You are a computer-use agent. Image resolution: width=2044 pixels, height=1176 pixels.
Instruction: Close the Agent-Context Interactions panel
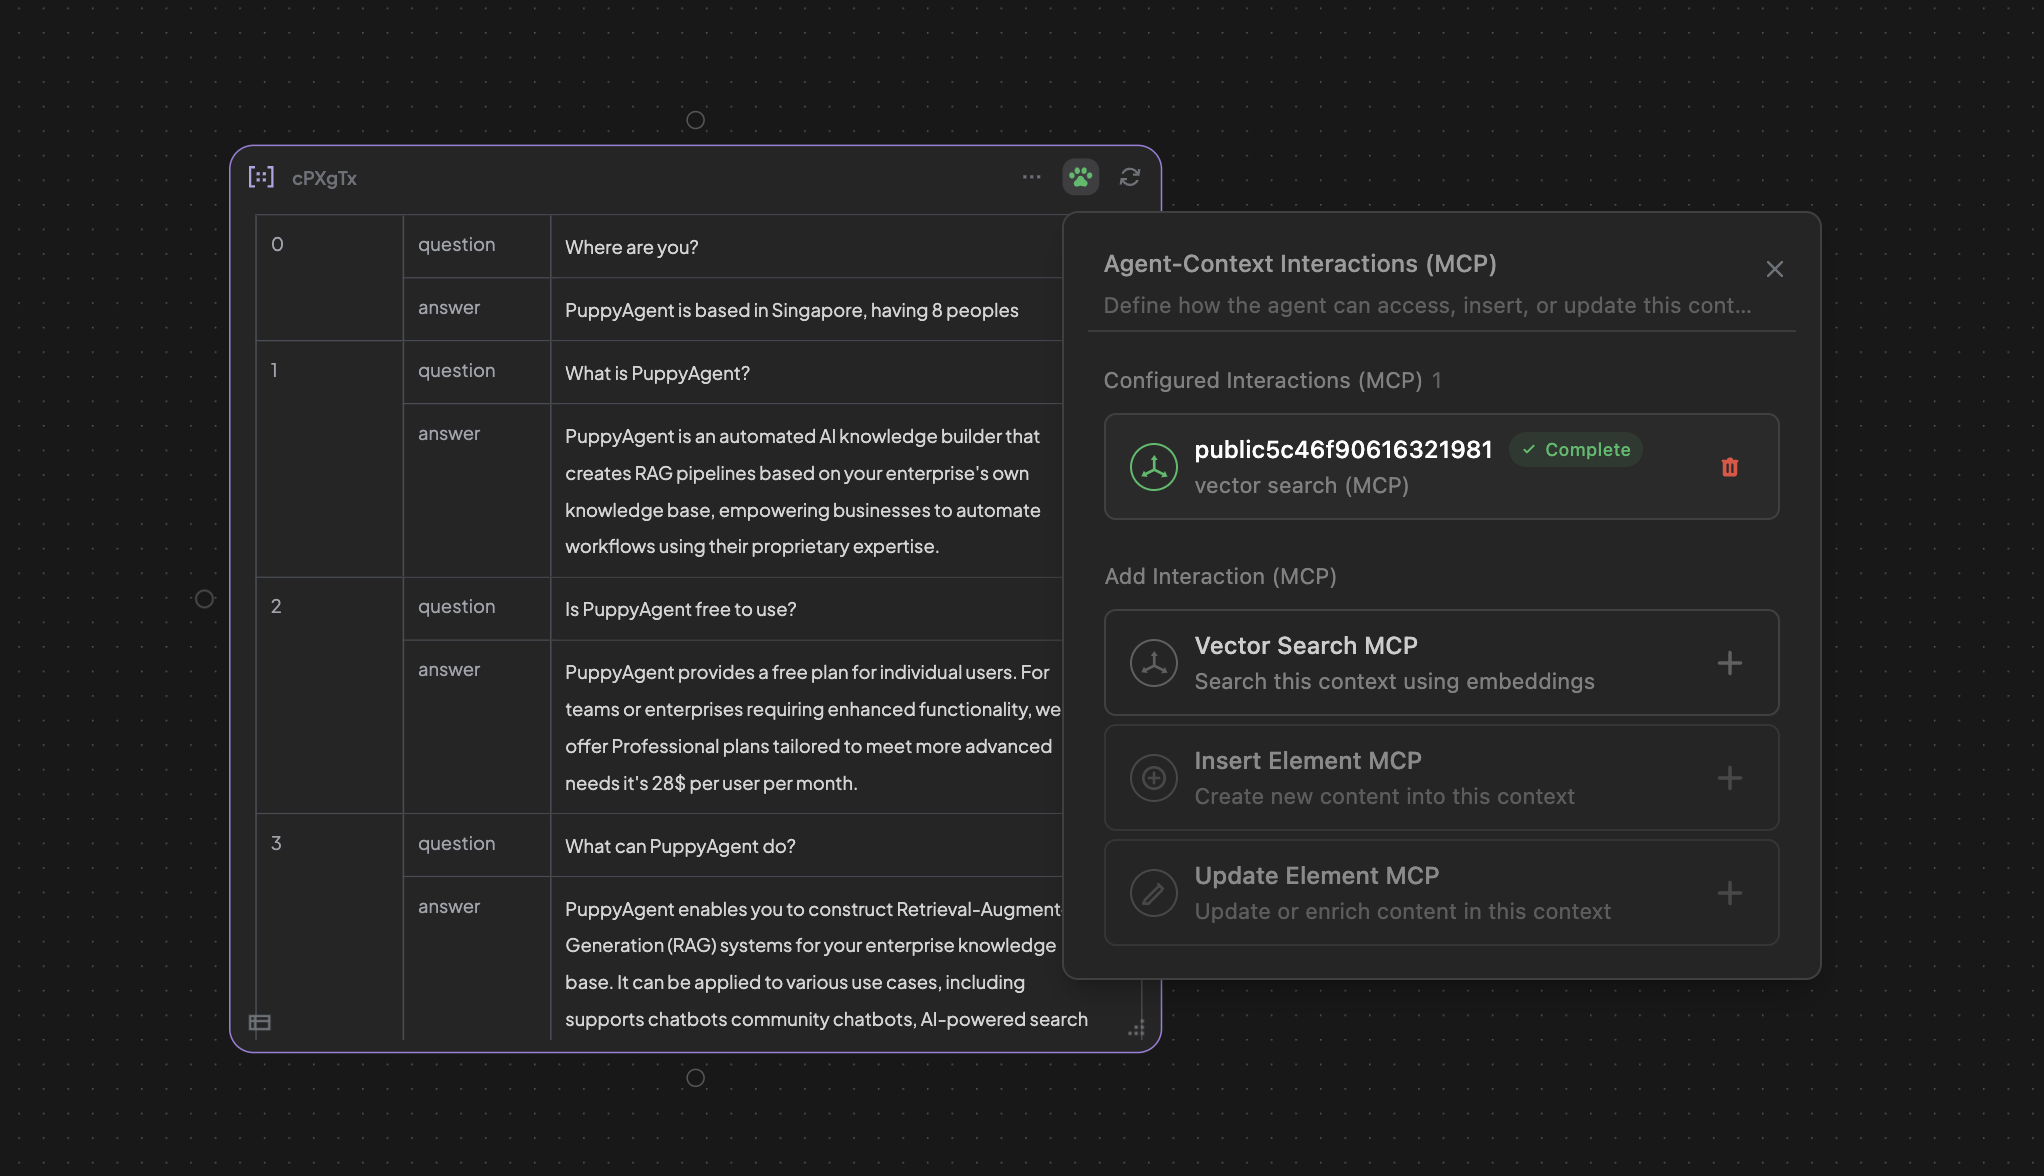coord(1774,269)
